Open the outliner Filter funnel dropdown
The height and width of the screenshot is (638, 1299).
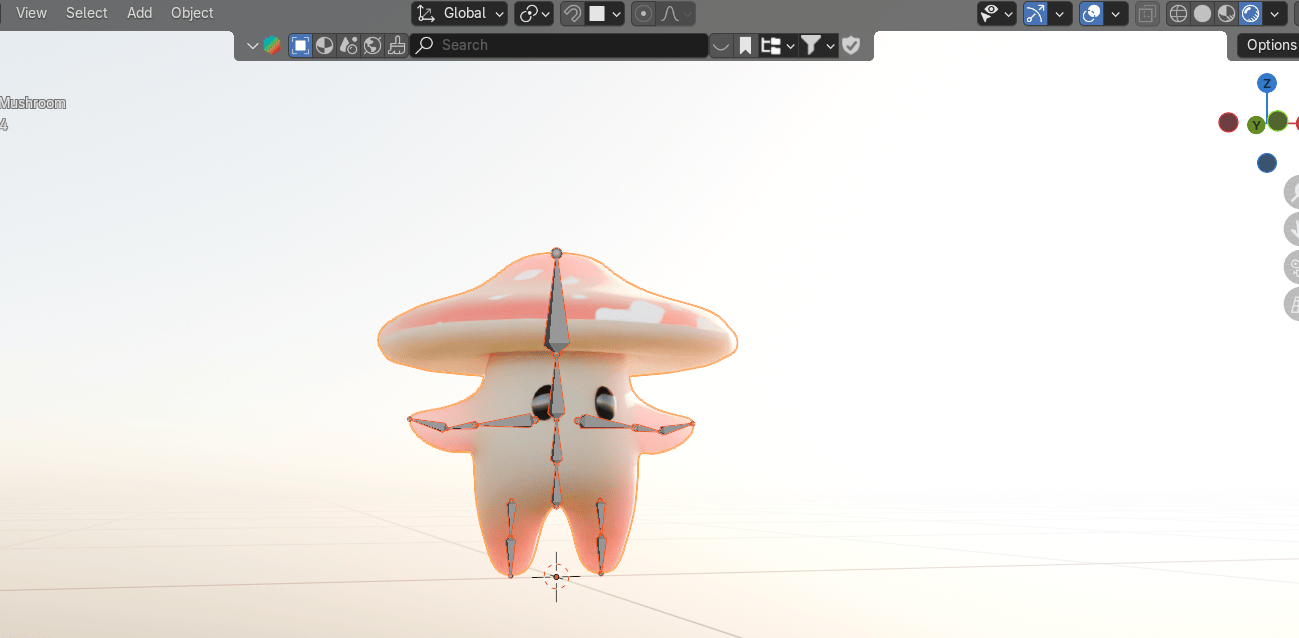tap(817, 45)
